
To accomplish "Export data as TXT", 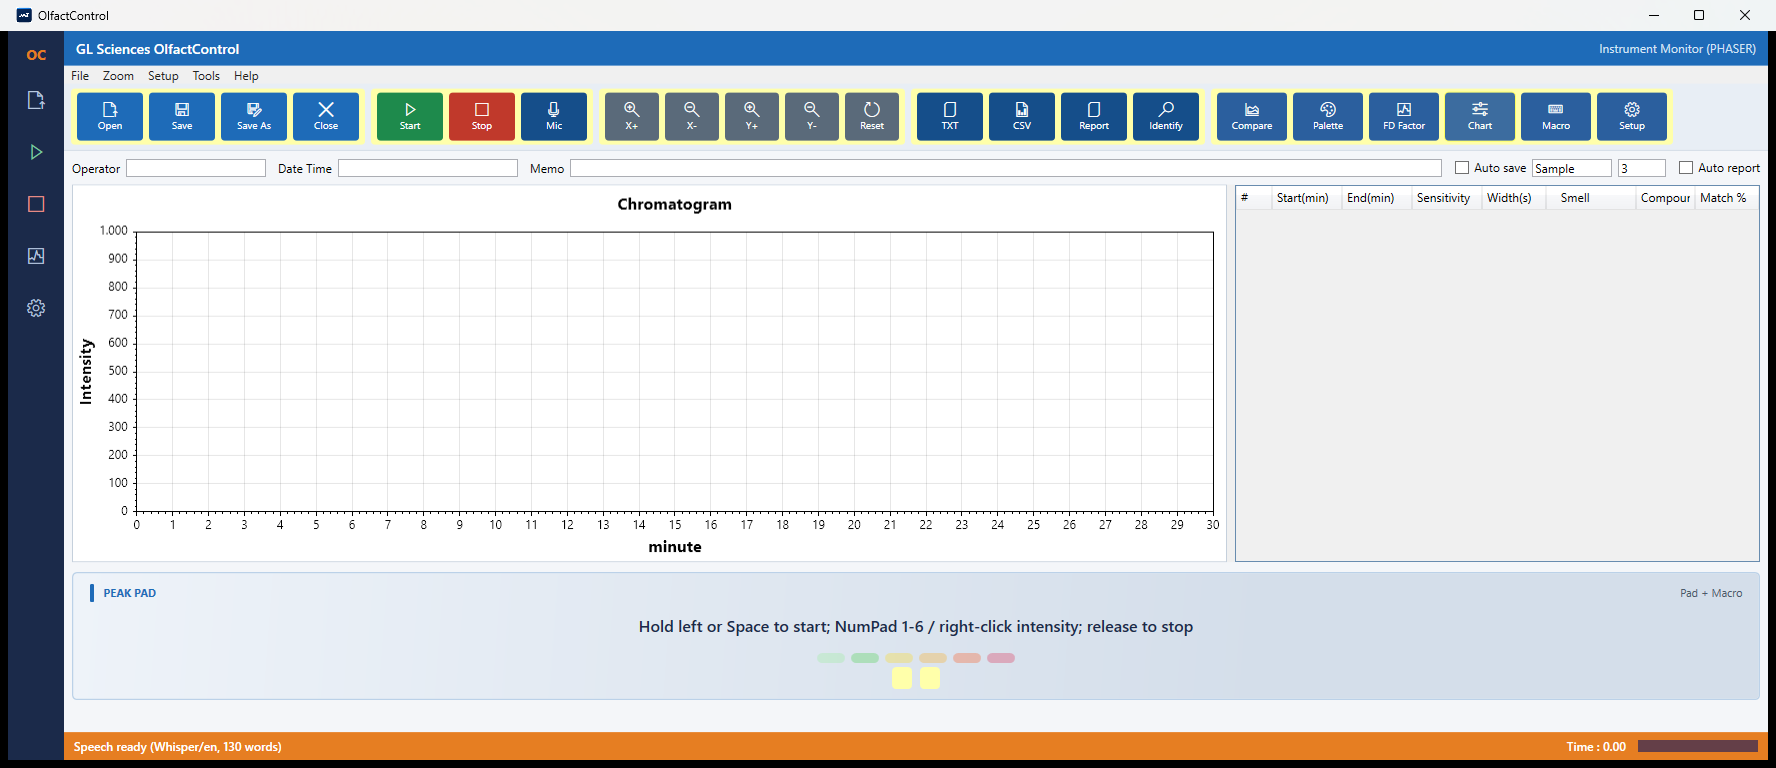I will [950, 116].
